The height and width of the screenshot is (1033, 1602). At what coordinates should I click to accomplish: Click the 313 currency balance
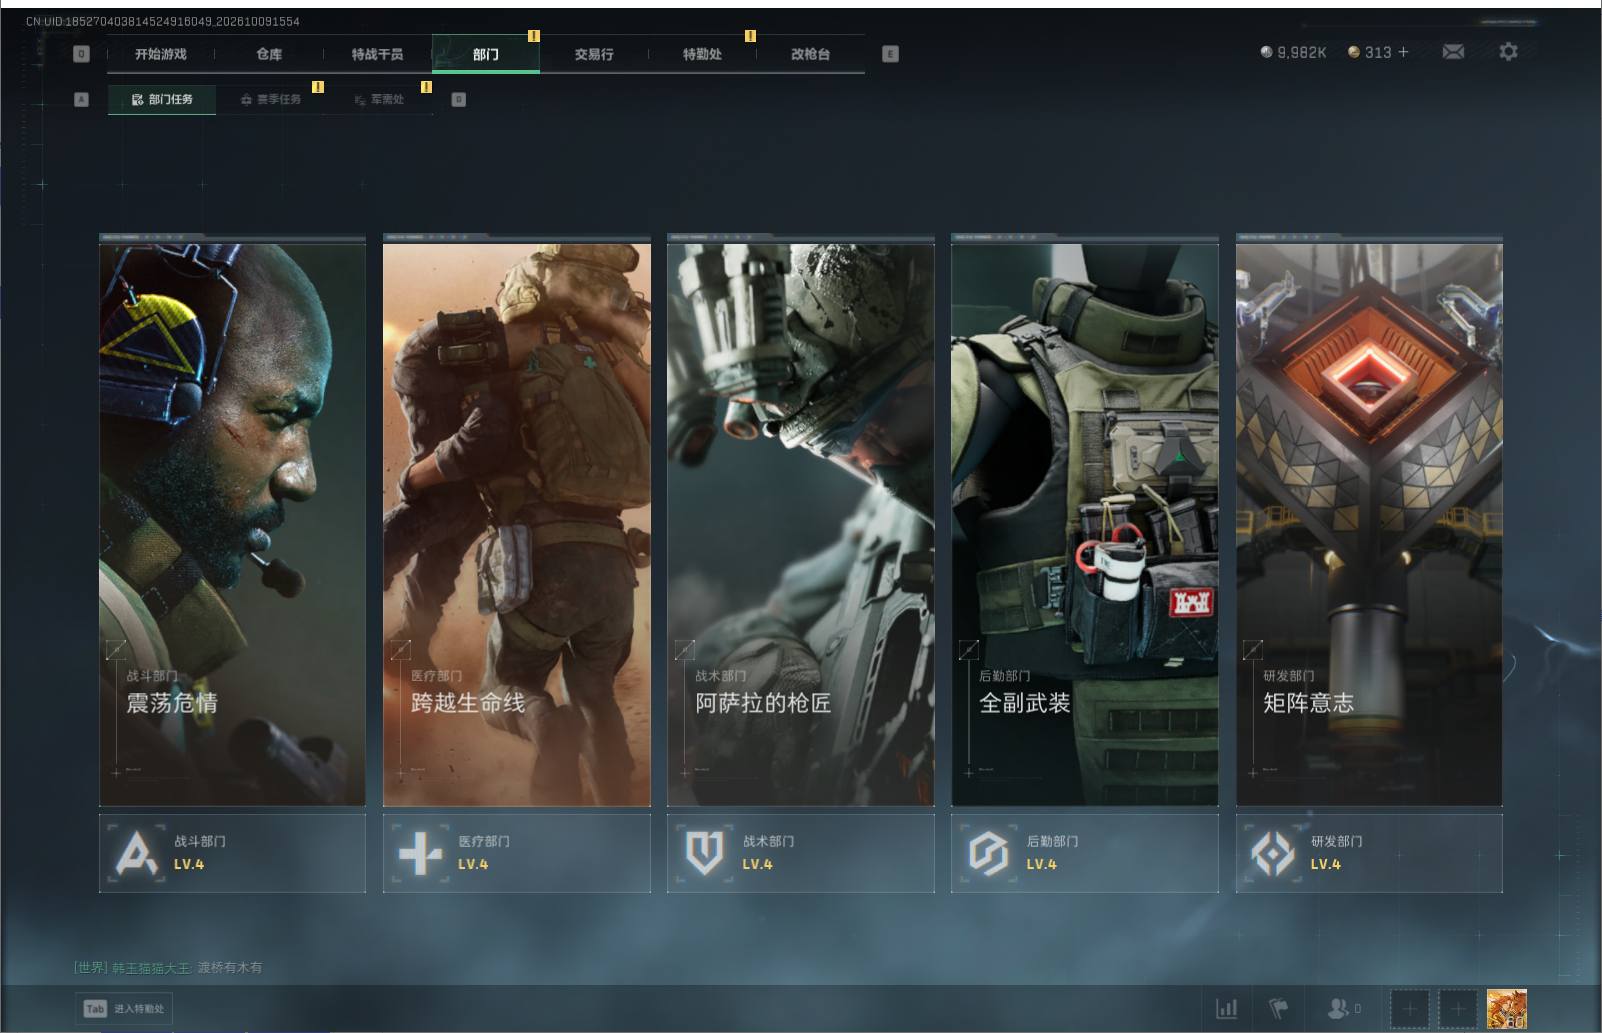[1370, 52]
